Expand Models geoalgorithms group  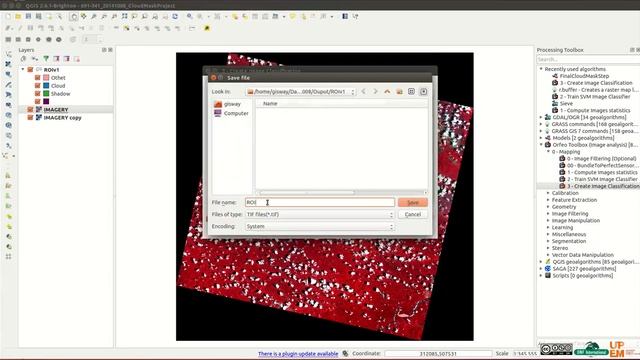click(x=541, y=138)
